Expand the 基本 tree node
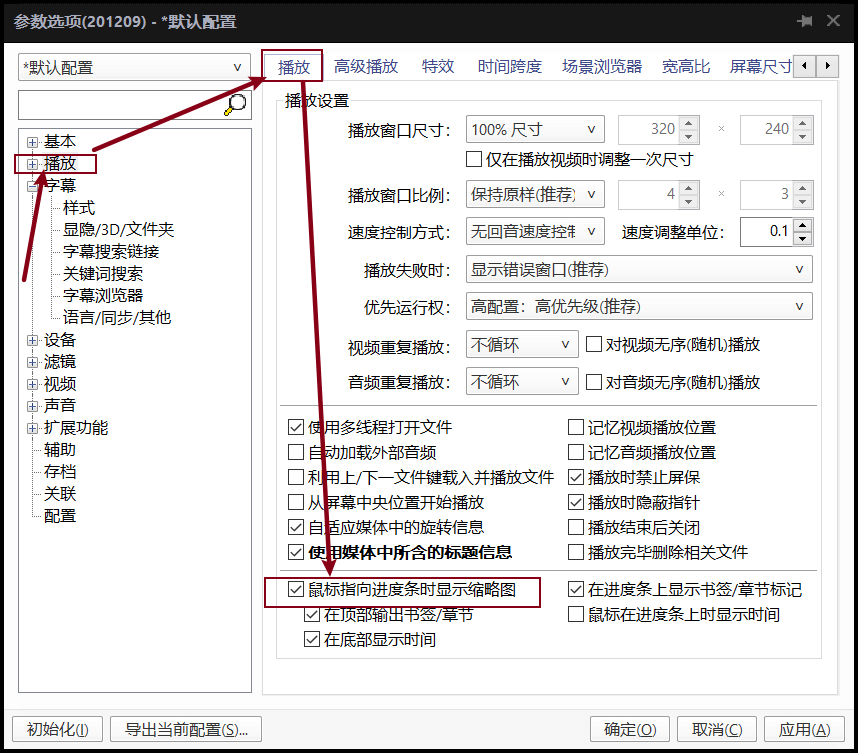The image size is (858, 753). 33,142
